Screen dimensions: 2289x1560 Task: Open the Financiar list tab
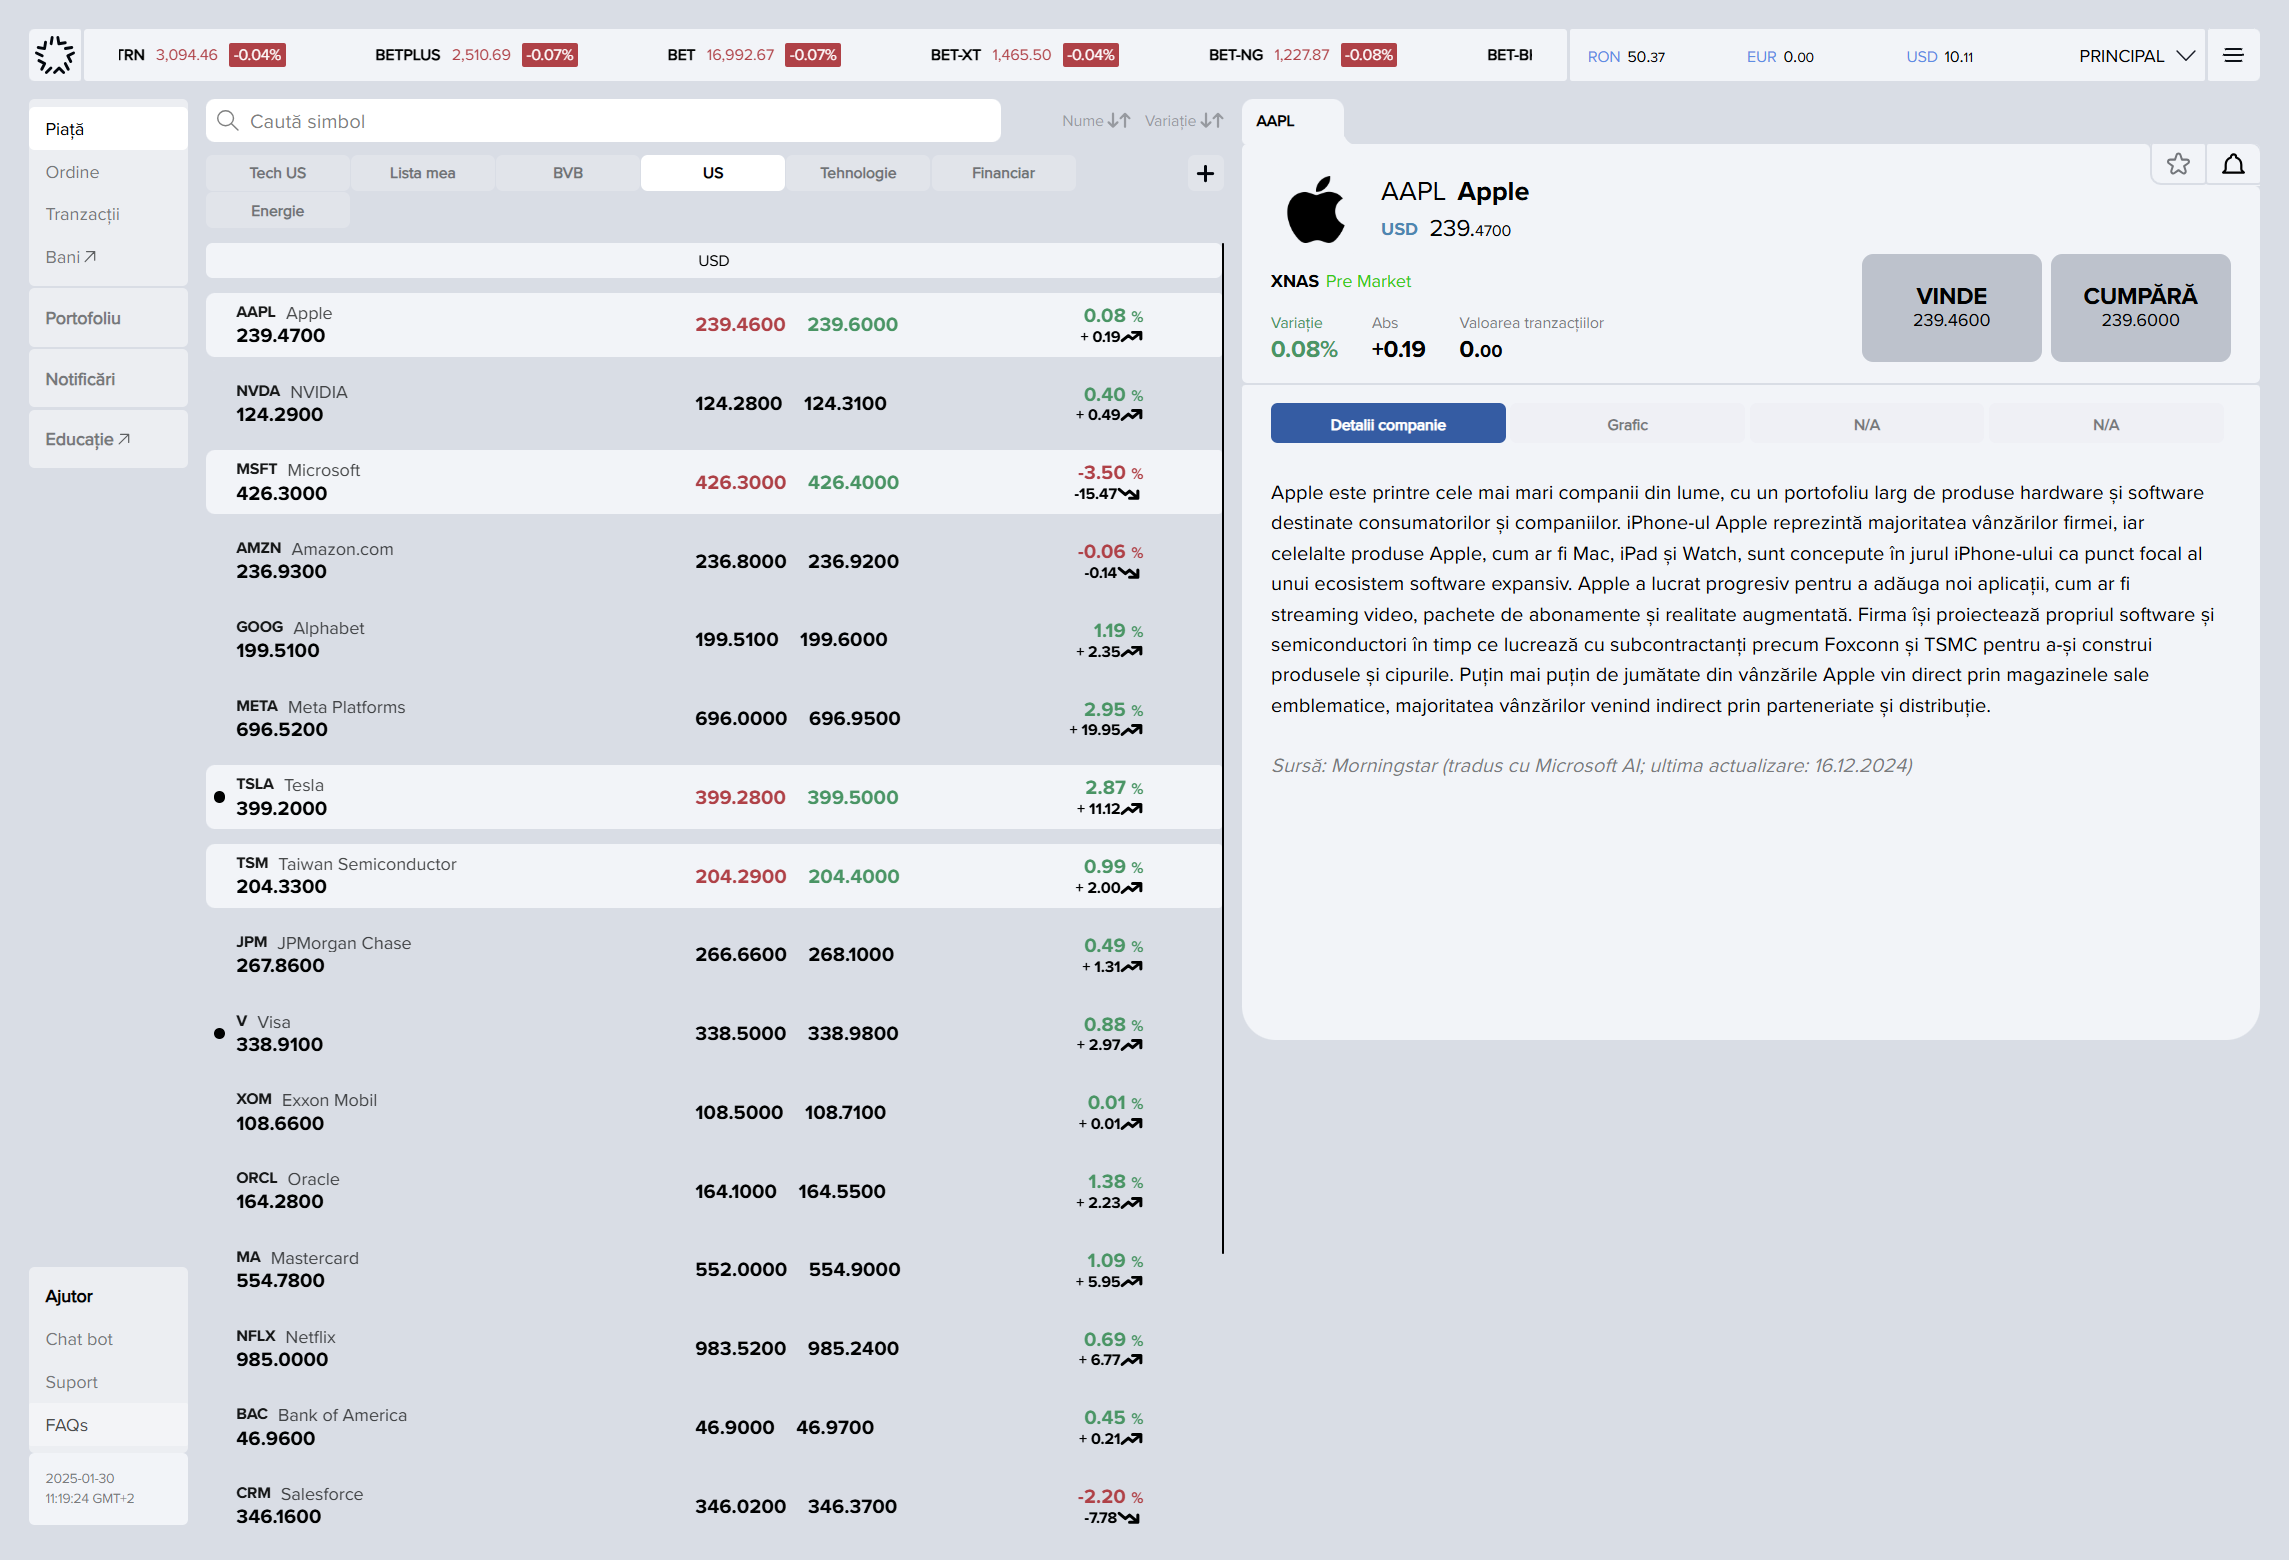[x=1003, y=173]
